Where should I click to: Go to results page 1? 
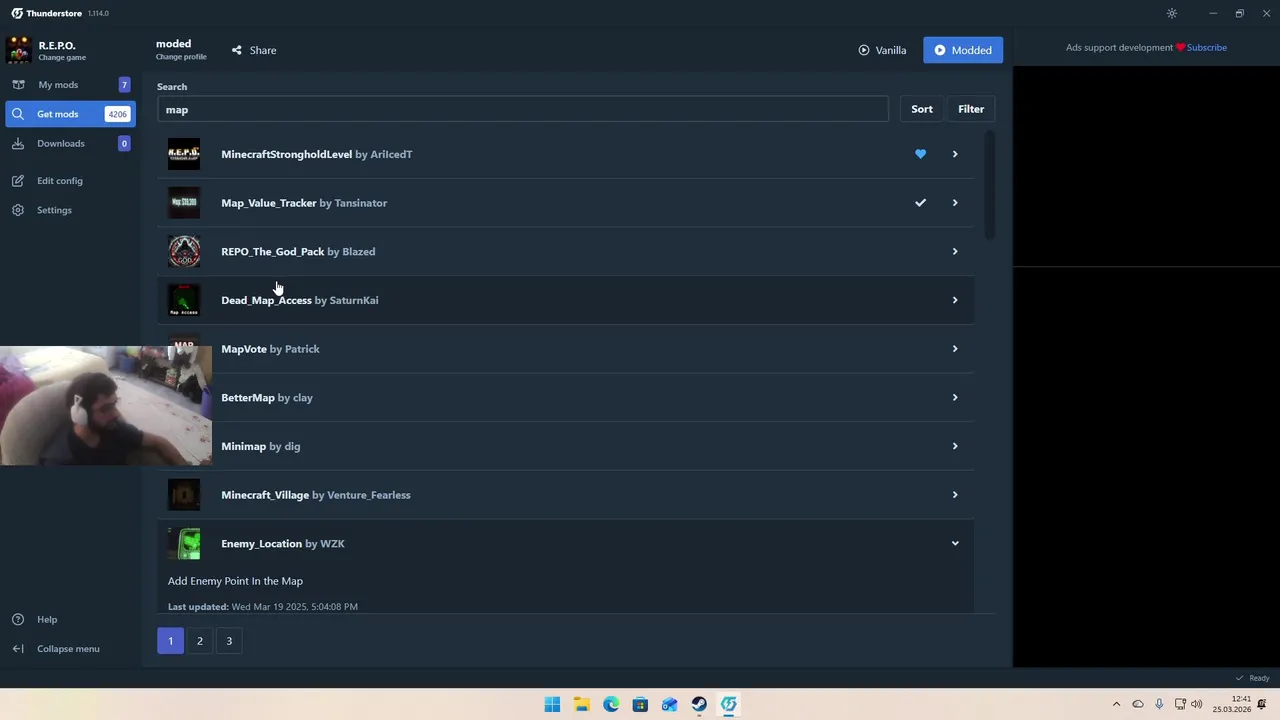click(170, 641)
